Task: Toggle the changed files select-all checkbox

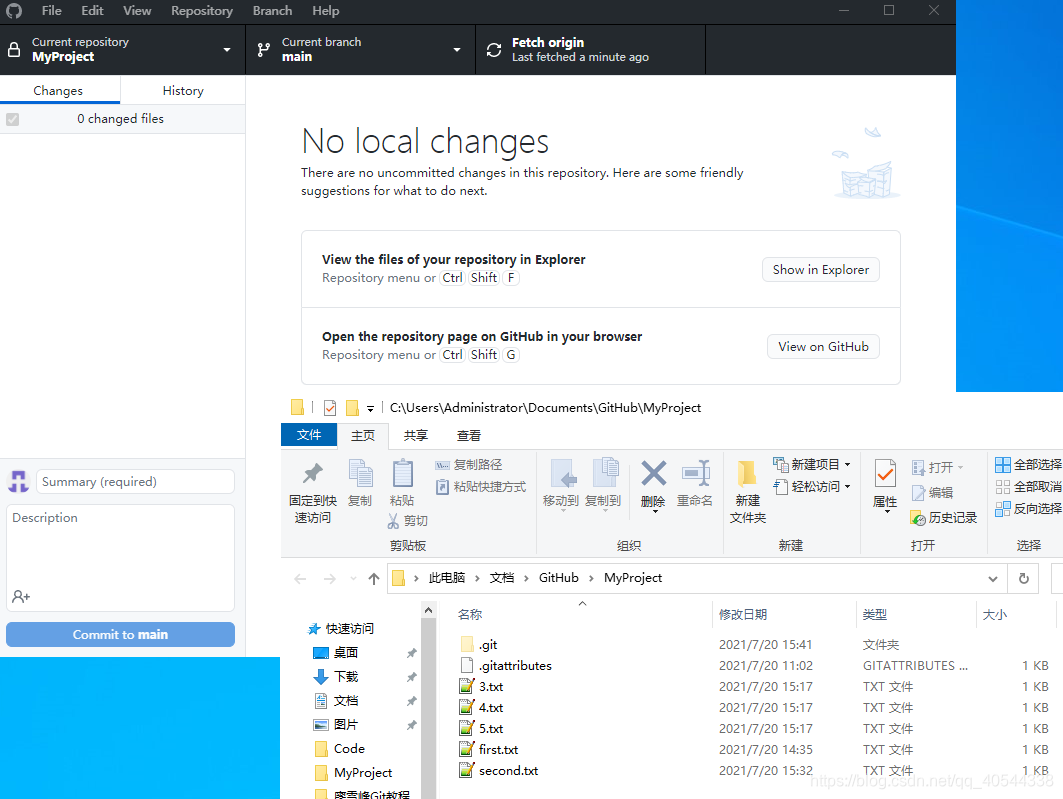Action: point(13,119)
